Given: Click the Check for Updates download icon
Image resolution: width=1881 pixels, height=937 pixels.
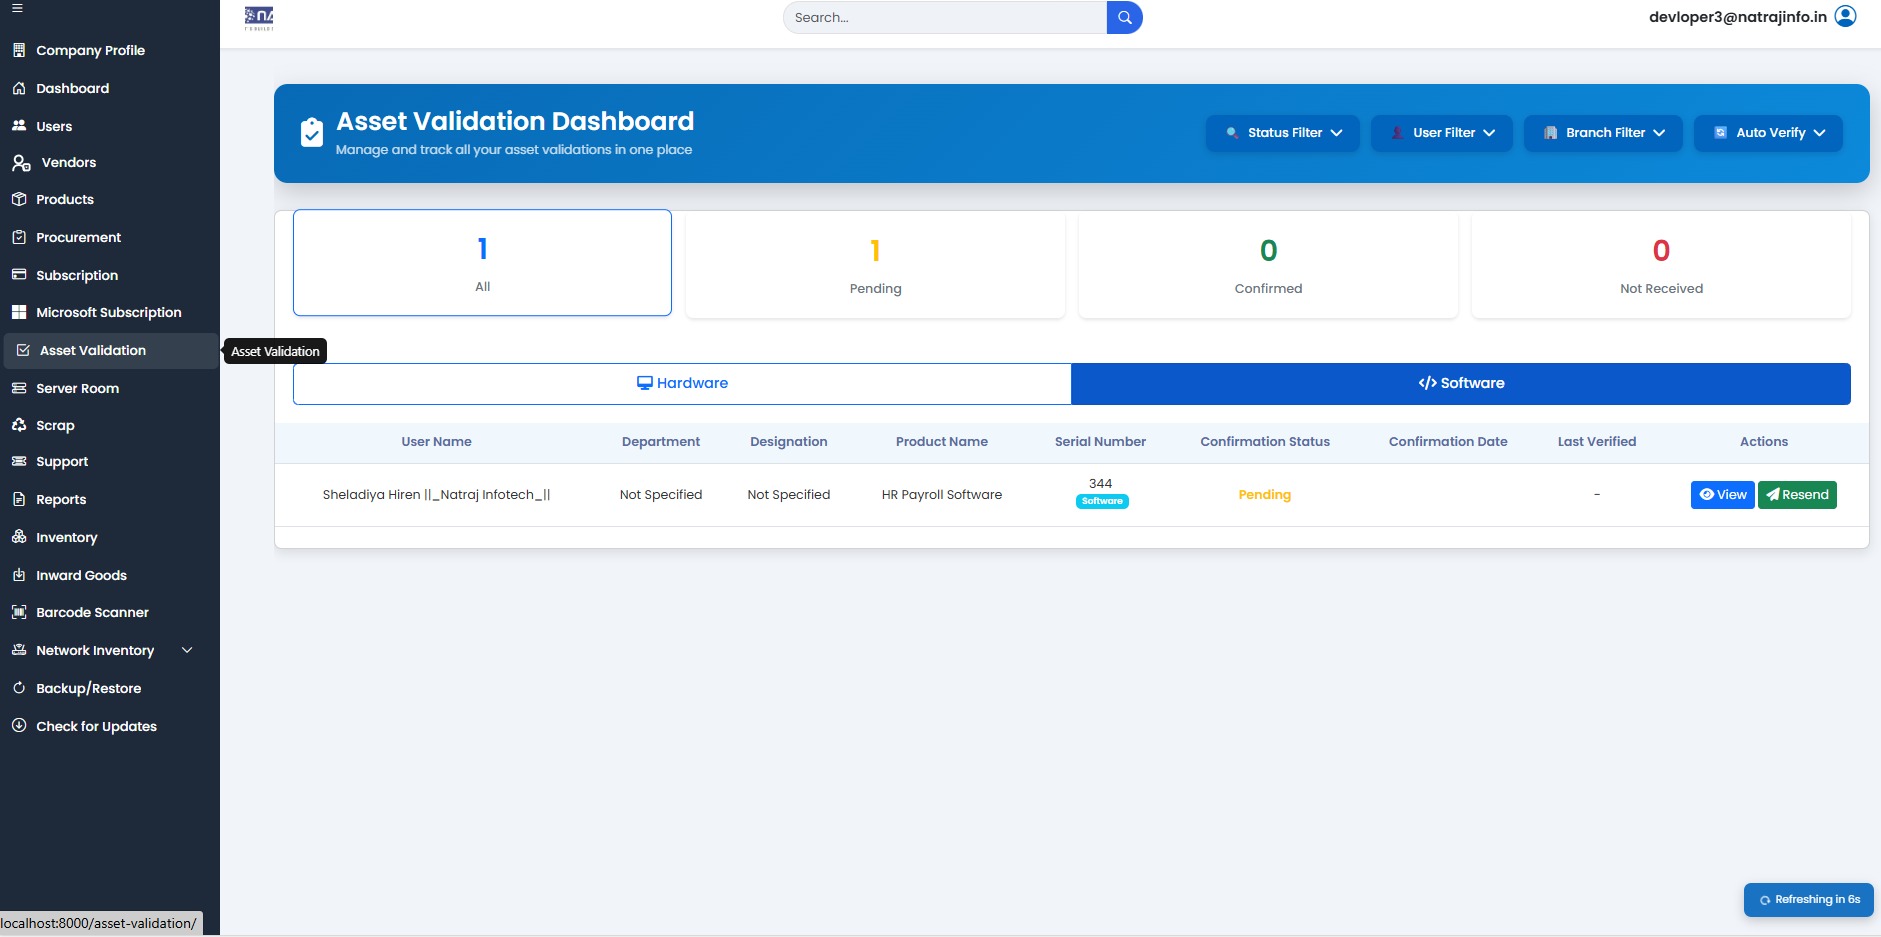Looking at the screenshot, I should point(19,726).
